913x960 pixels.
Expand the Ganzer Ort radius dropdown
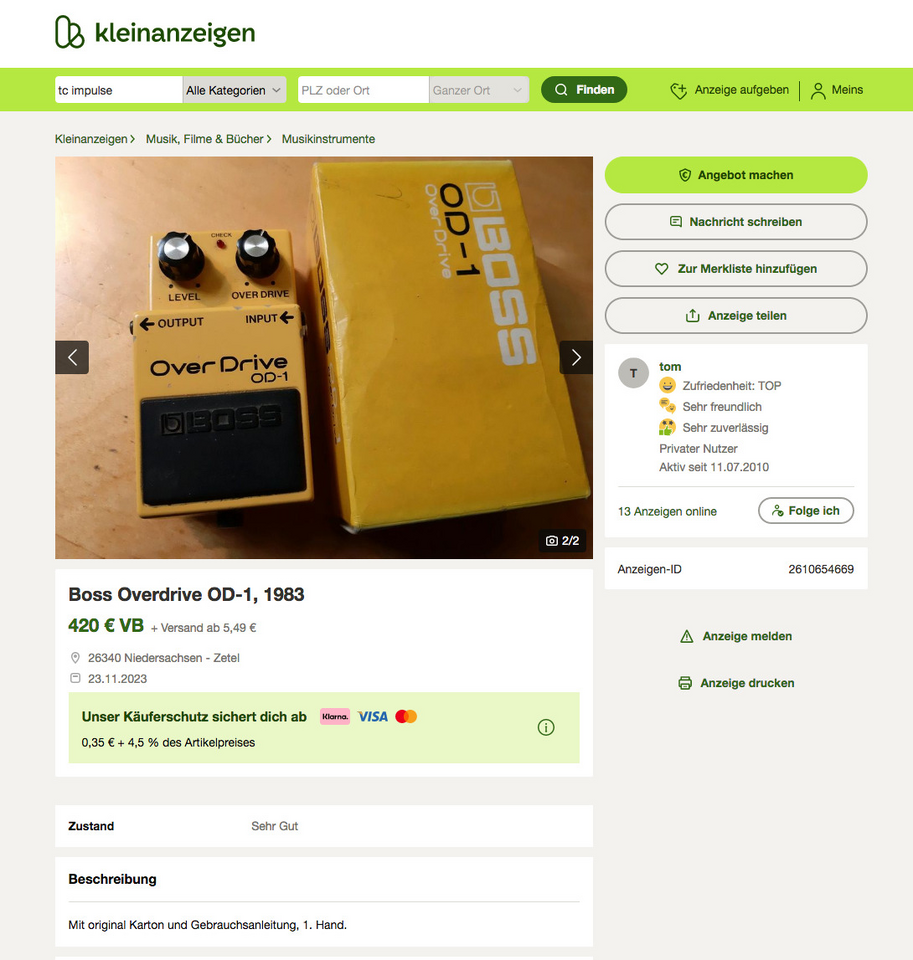pos(479,90)
